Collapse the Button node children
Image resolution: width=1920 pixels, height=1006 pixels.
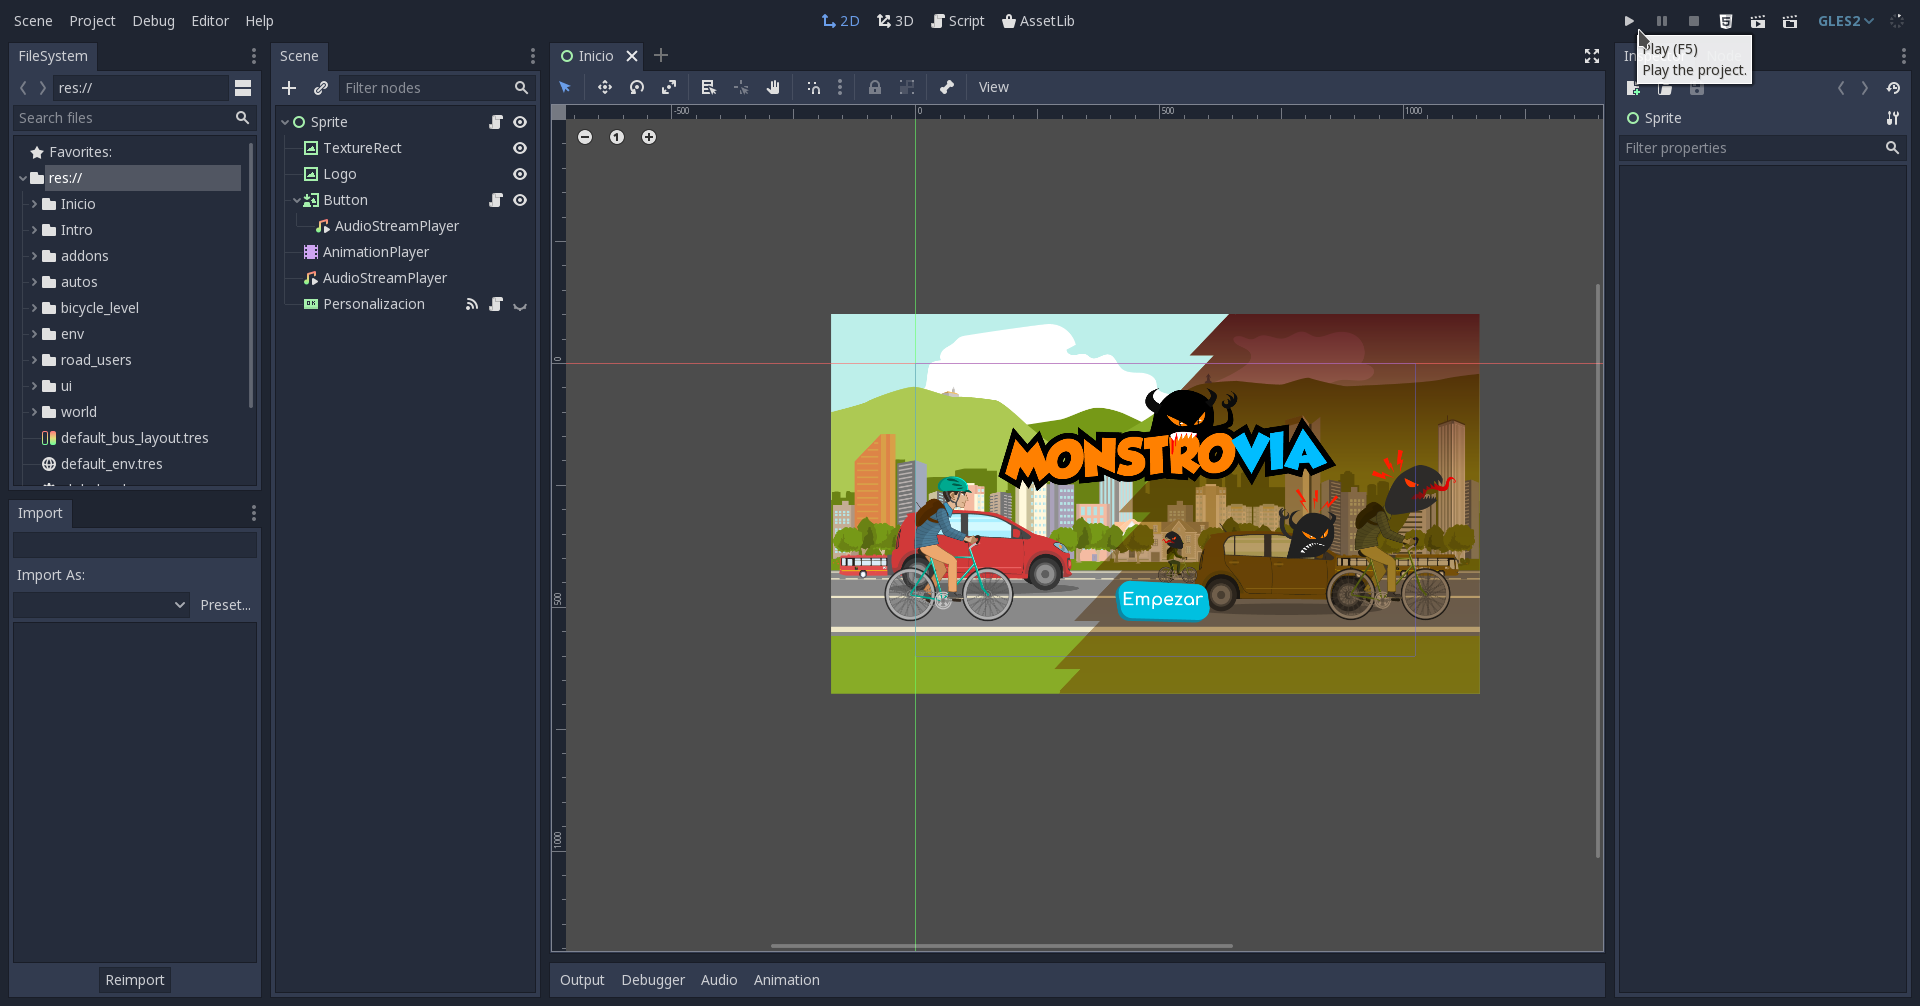[296, 200]
